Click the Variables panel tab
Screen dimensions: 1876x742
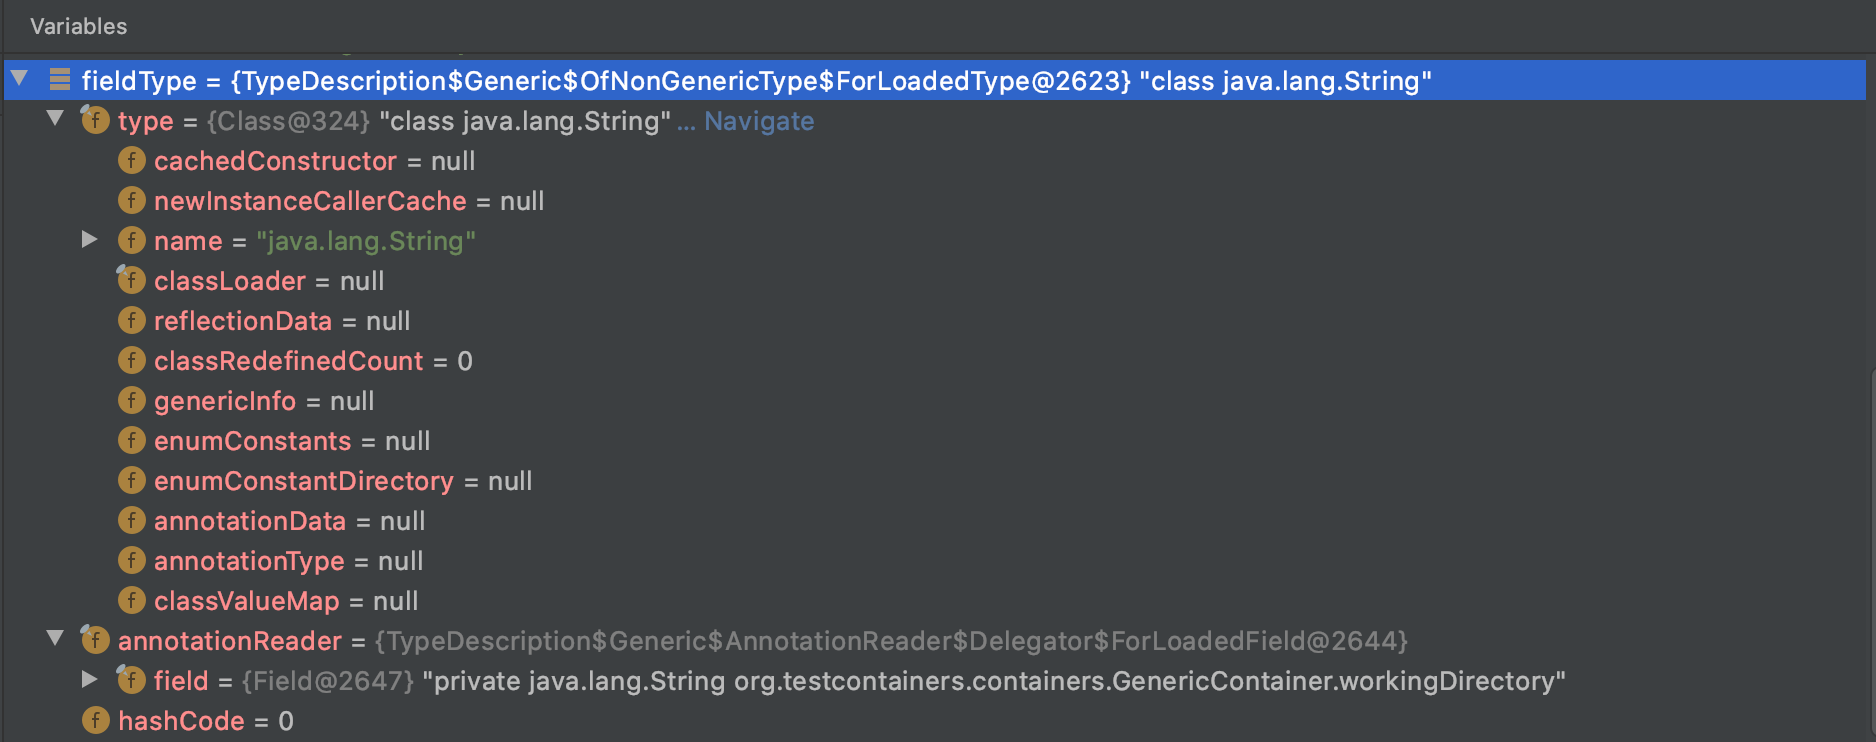[x=78, y=26]
